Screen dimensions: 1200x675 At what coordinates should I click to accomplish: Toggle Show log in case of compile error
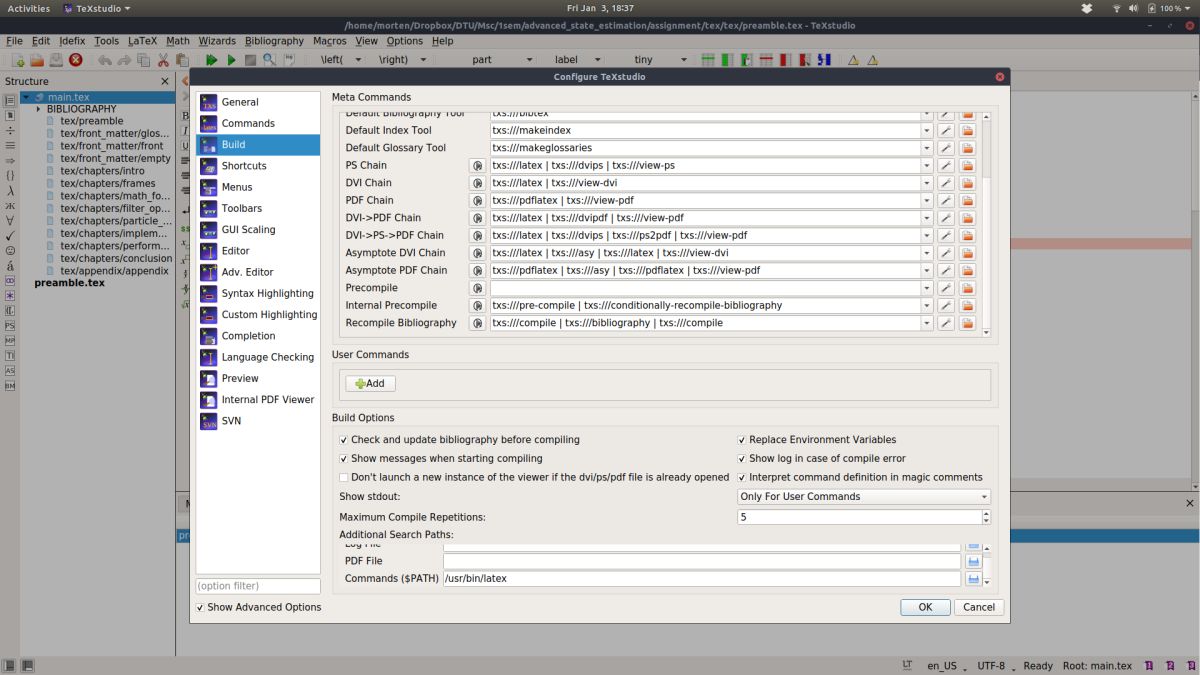(742, 459)
